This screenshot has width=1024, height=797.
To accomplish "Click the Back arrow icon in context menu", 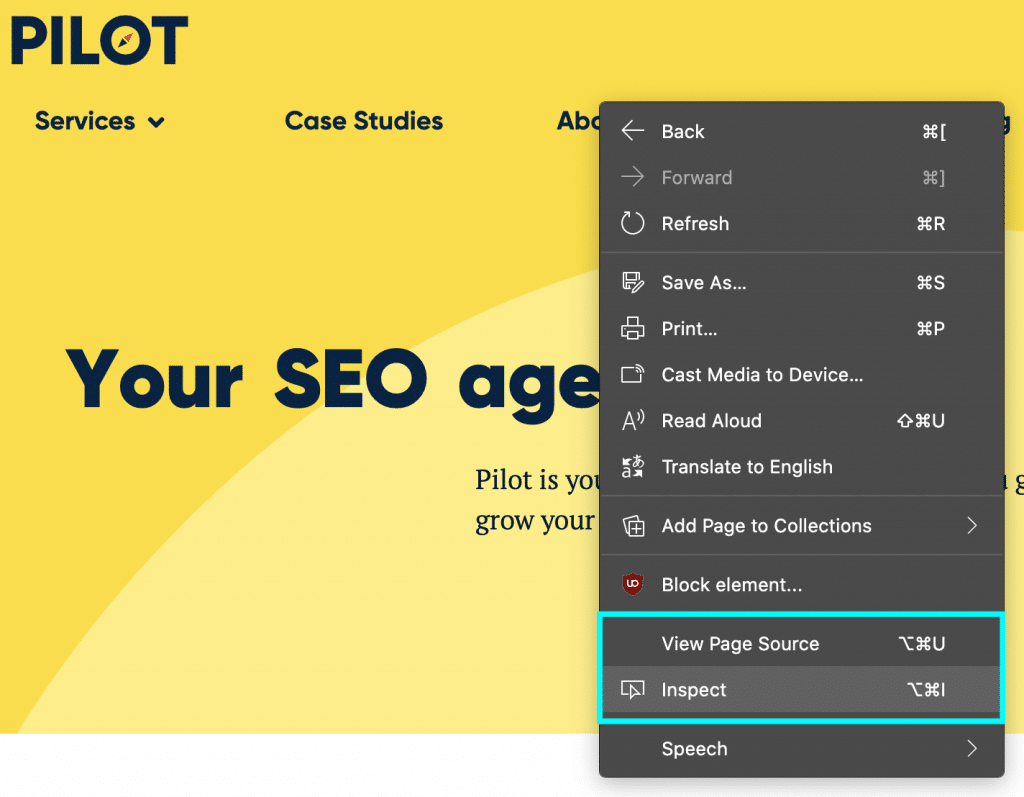I will [x=632, y=131].
